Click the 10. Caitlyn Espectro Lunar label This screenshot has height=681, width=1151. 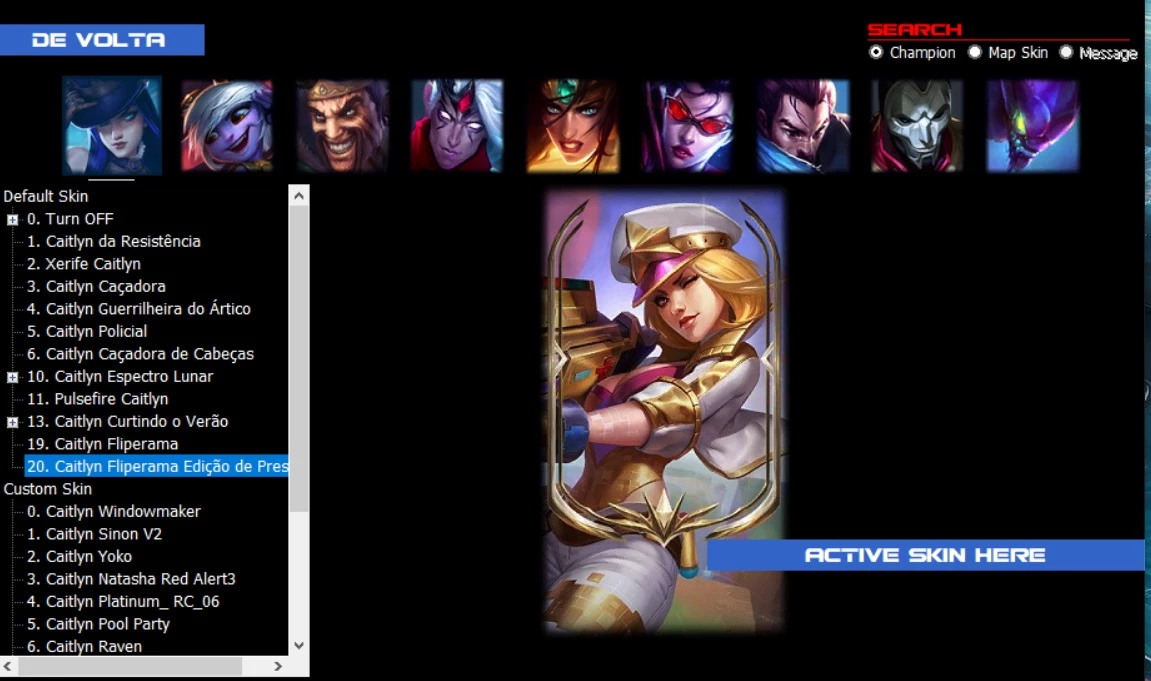click(x=120, y=376)
